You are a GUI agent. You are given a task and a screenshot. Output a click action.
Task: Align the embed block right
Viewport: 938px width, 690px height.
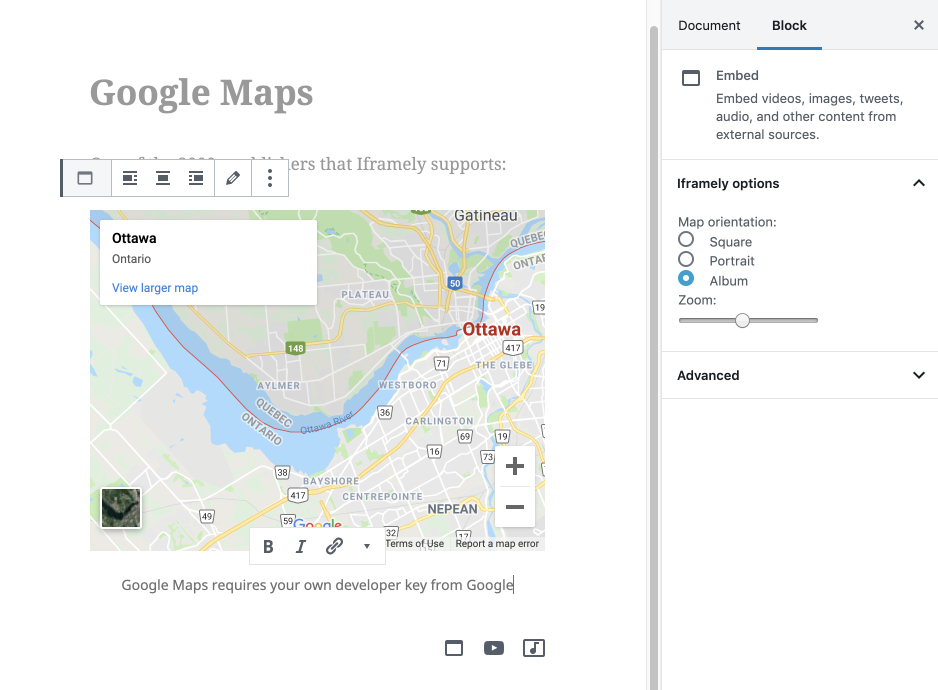point(196,178)
